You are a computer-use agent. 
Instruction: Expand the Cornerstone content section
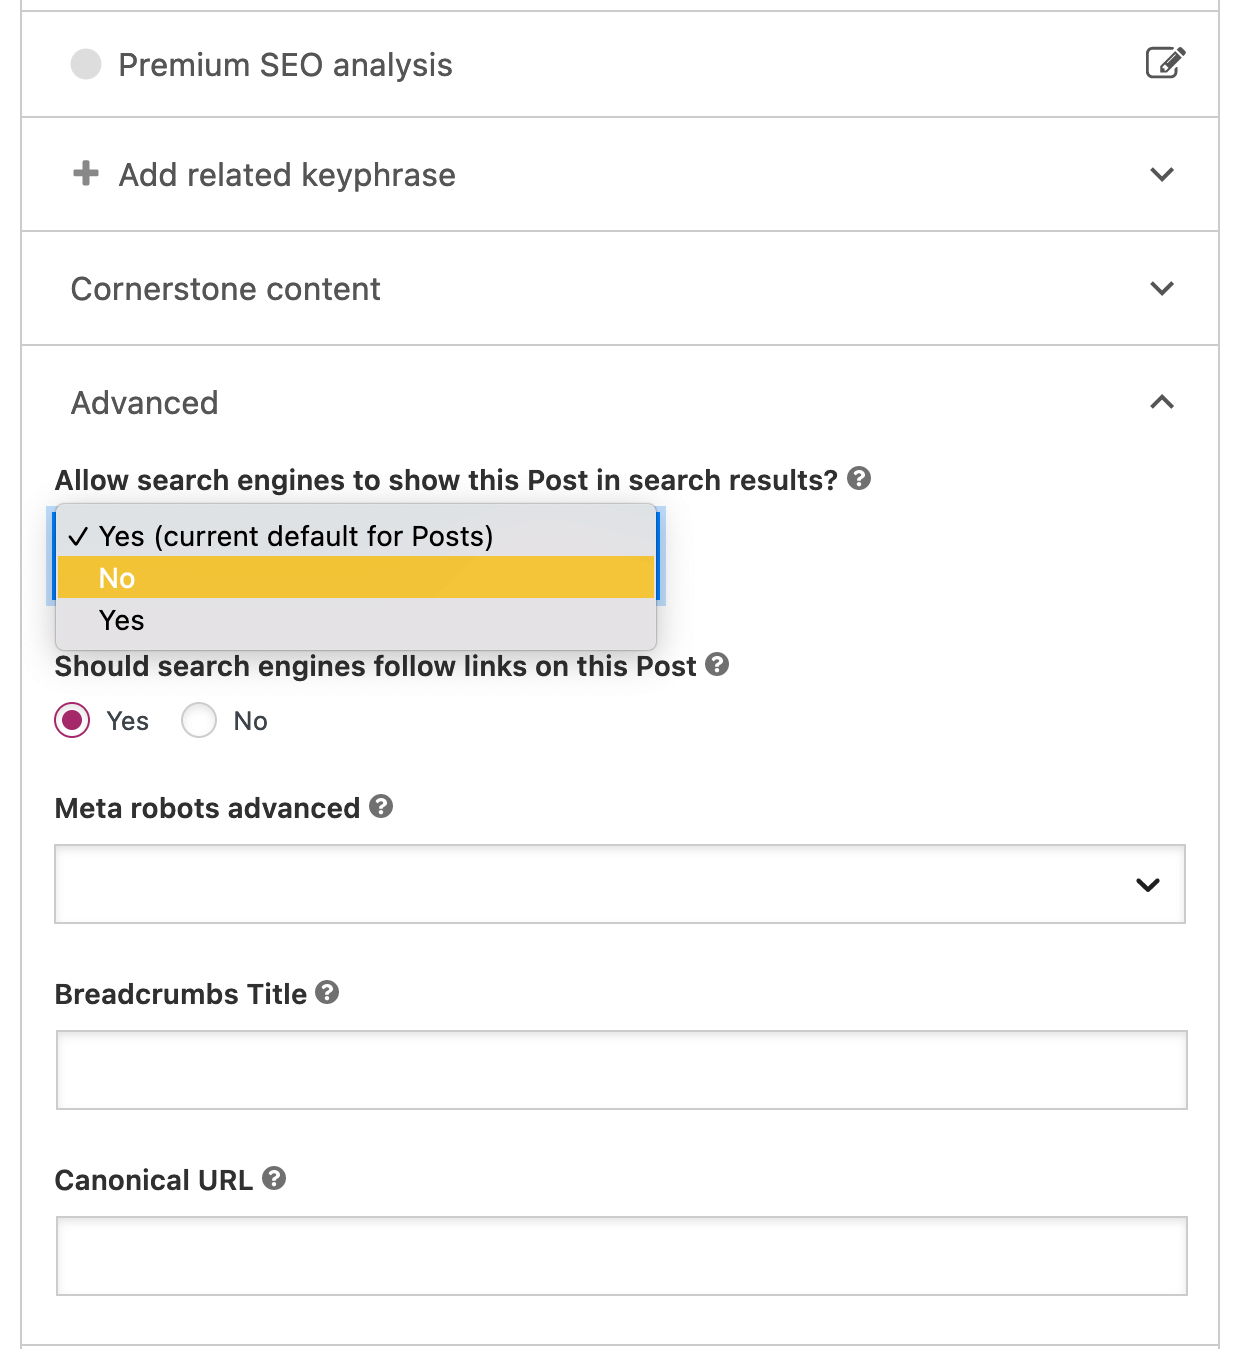click(1161, 288)
